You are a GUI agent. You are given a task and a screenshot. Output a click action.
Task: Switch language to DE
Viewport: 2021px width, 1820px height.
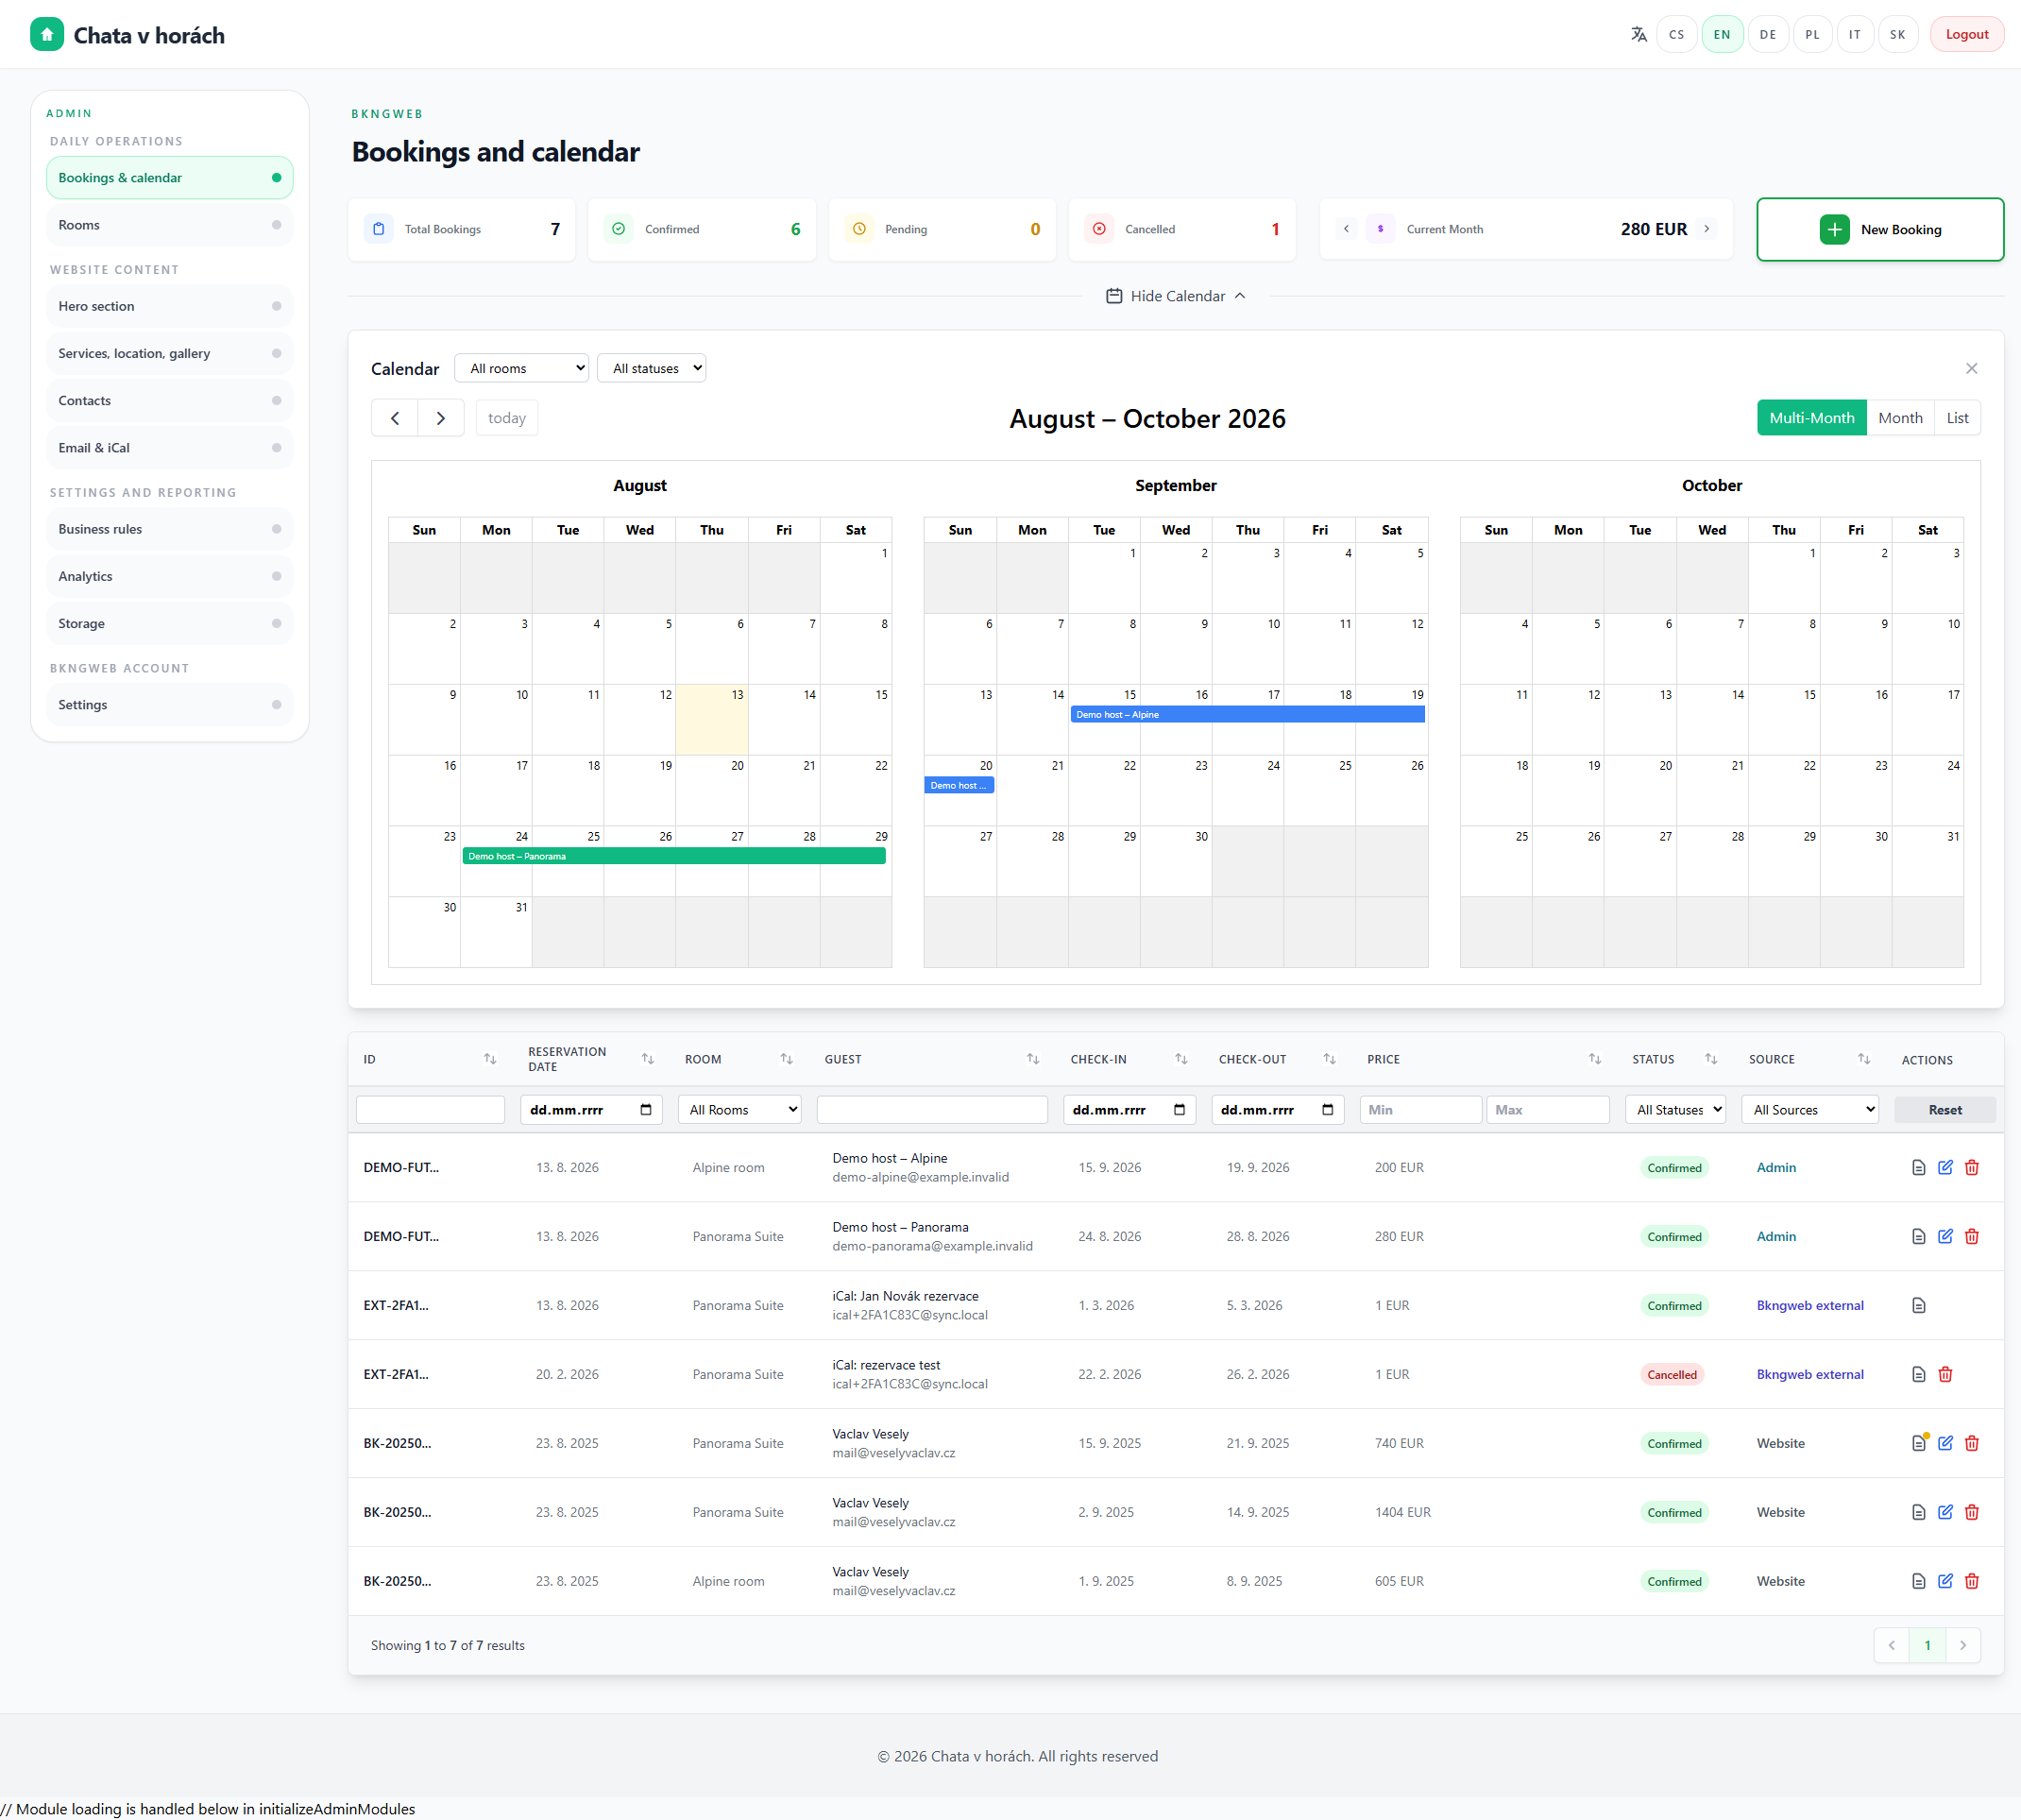1768,34
